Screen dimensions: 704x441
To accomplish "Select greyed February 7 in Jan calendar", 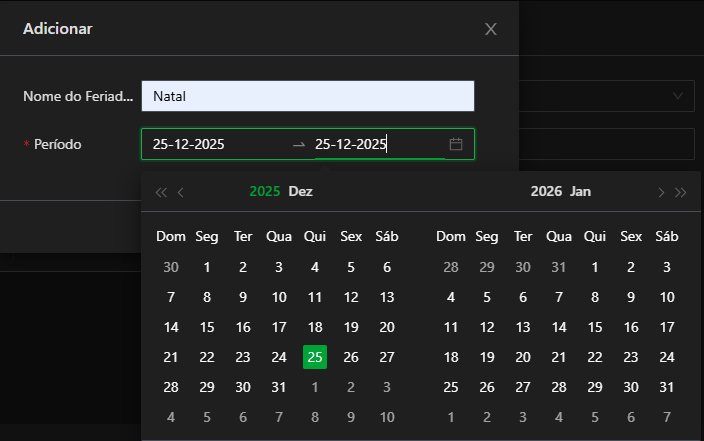I will pos(667,417).
